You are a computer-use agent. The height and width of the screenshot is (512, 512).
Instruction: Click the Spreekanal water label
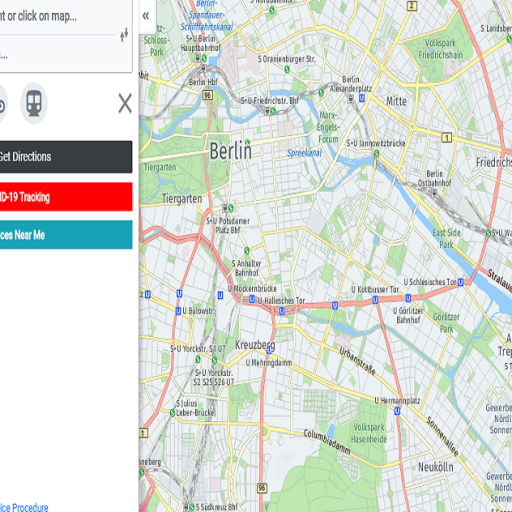304,153
